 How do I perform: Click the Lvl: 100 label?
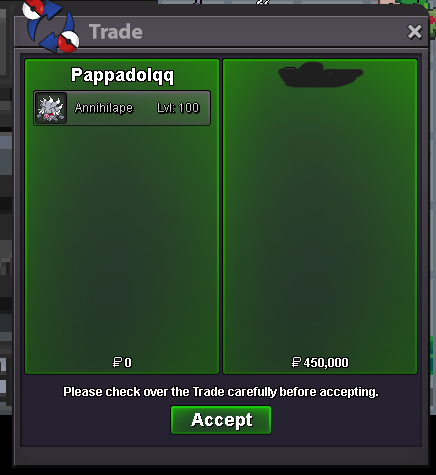click(x=178, y=108)
